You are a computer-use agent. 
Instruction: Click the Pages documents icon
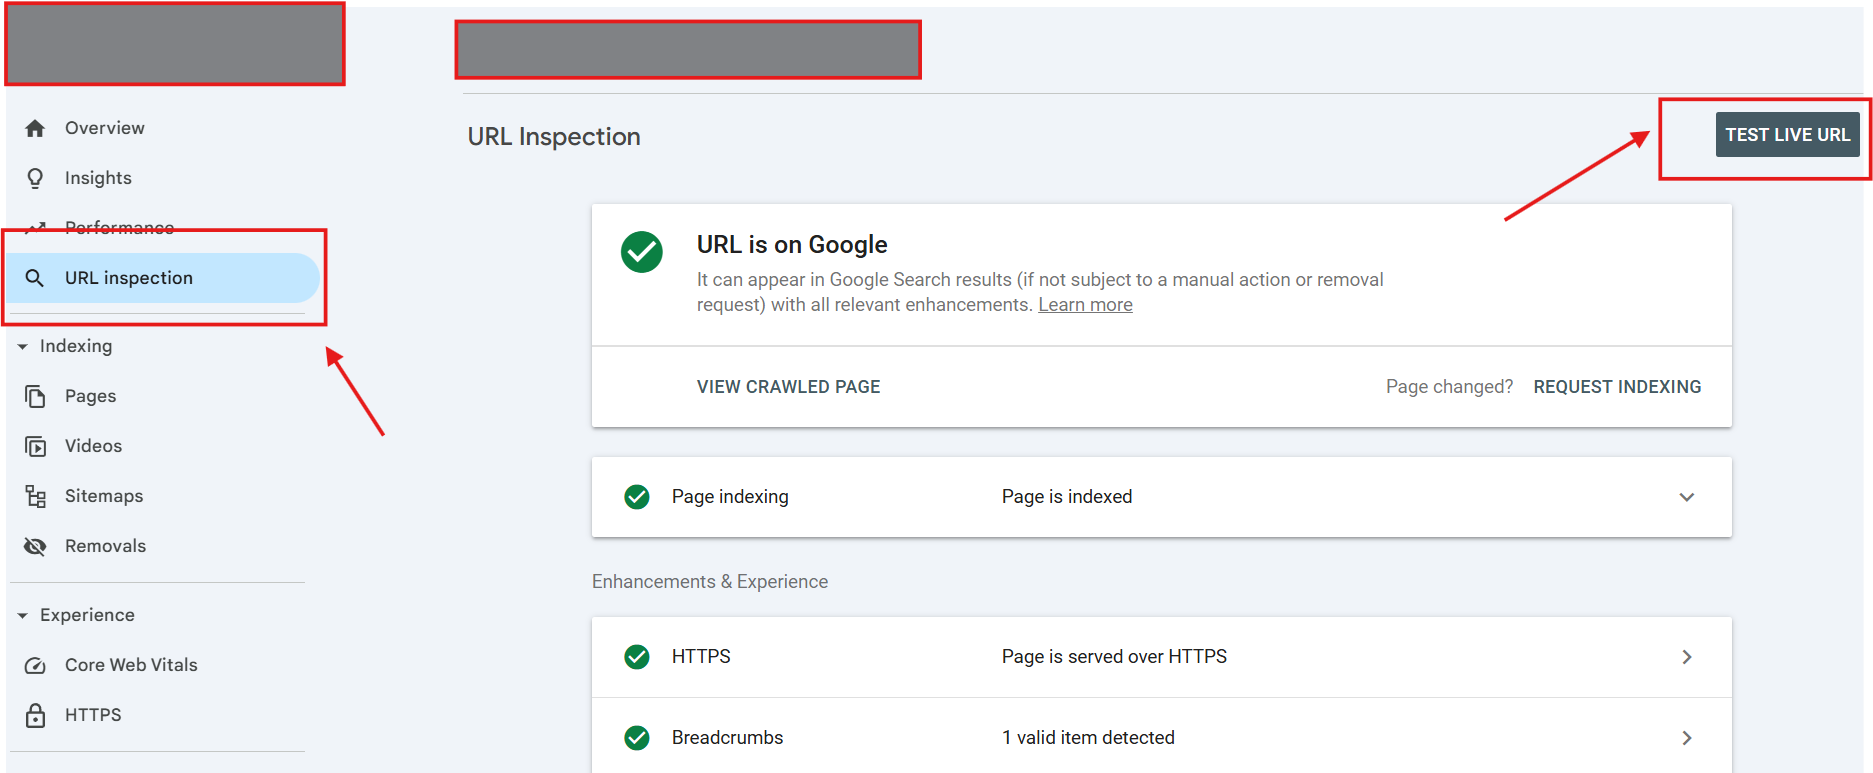(x=36, y=396)
